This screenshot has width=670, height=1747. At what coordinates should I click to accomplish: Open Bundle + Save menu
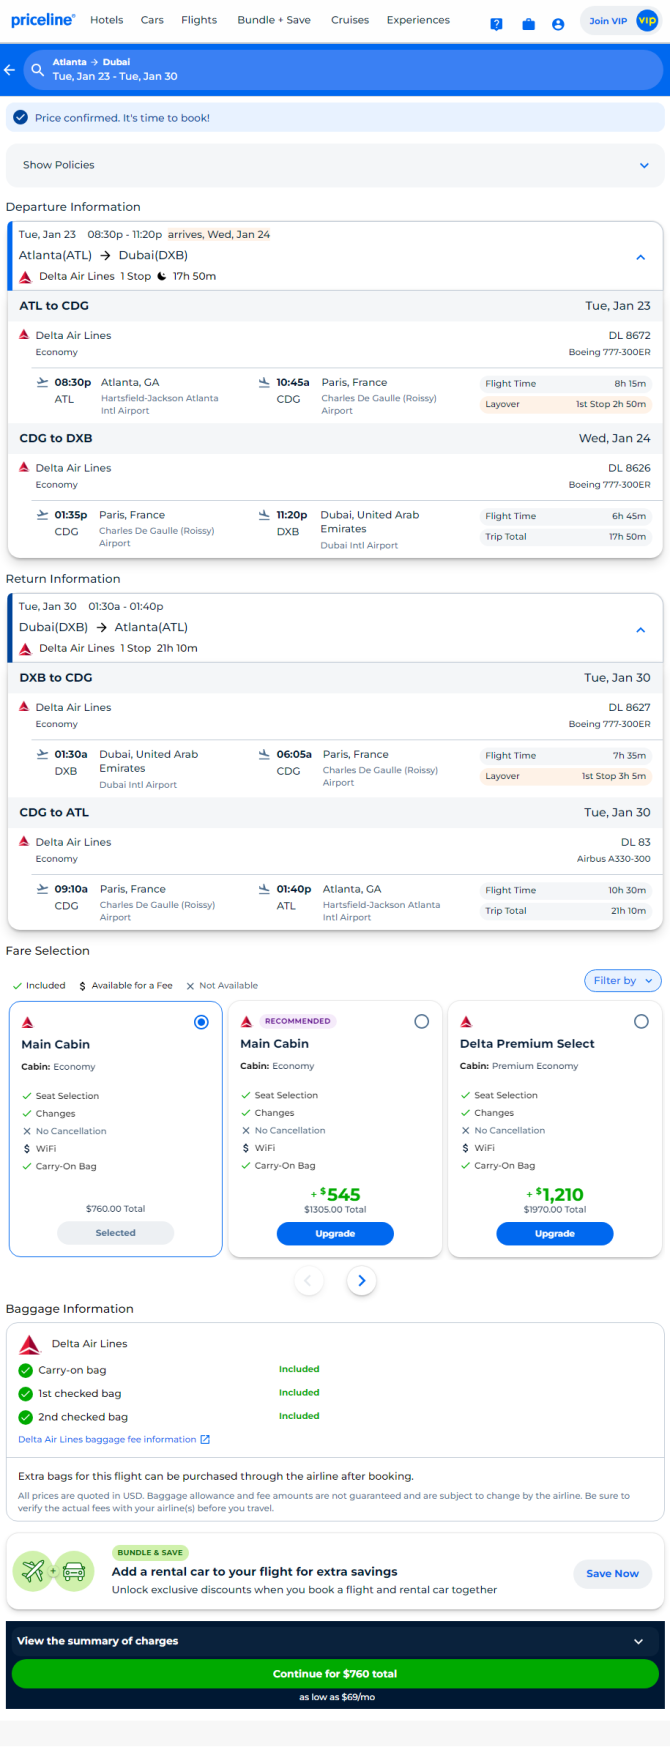click(x=274, y=20)
